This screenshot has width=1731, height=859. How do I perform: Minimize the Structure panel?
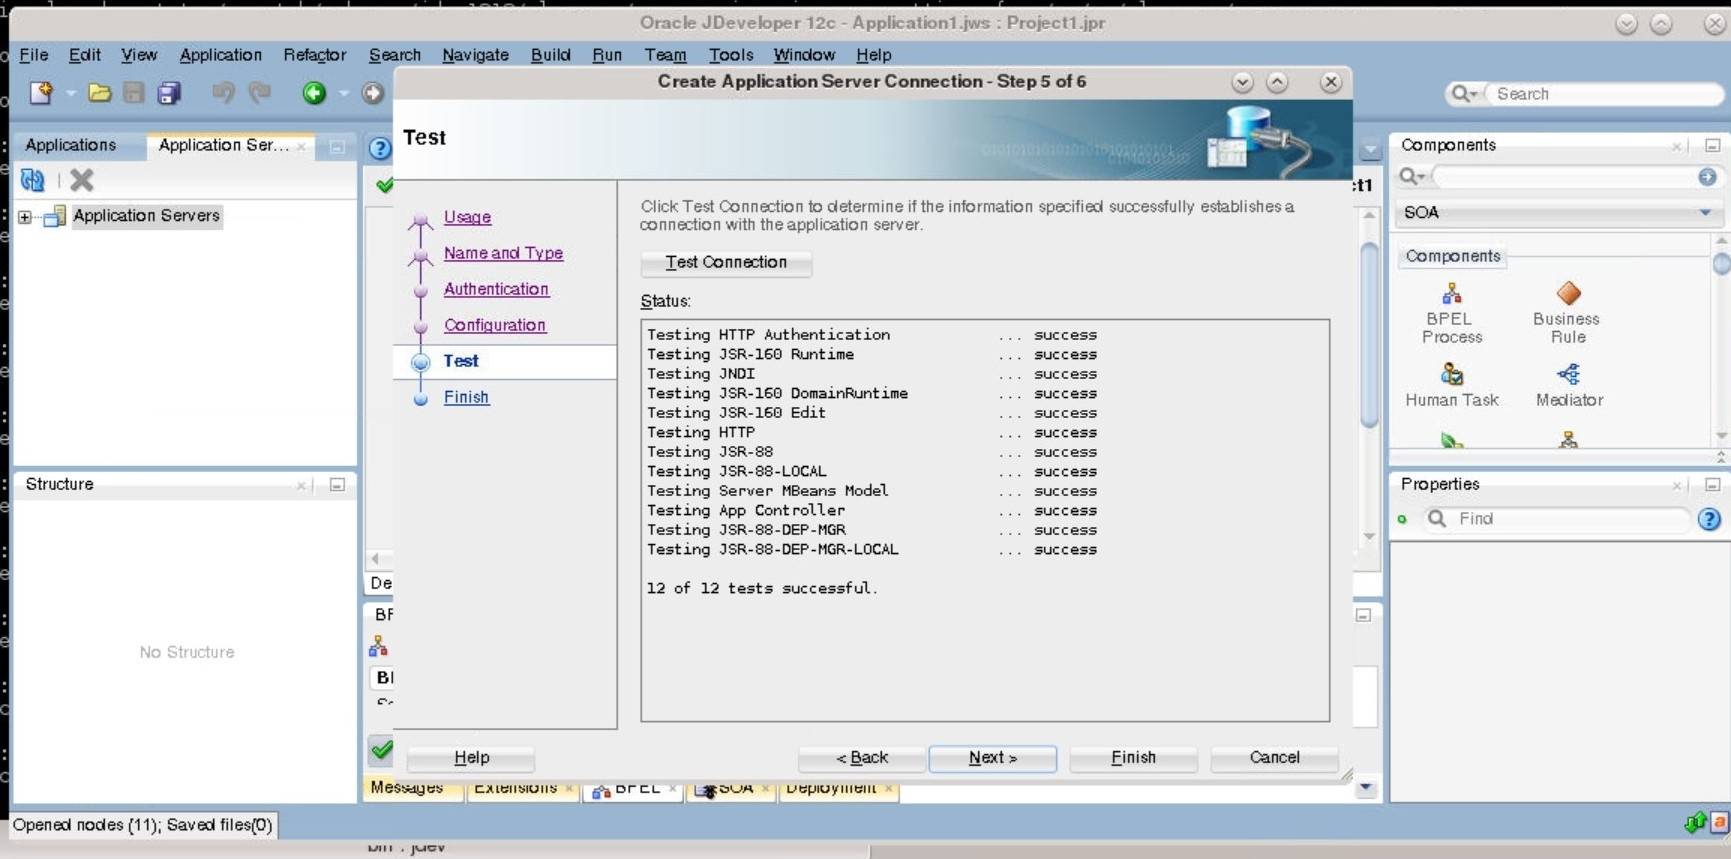click(x=337, y=485)
